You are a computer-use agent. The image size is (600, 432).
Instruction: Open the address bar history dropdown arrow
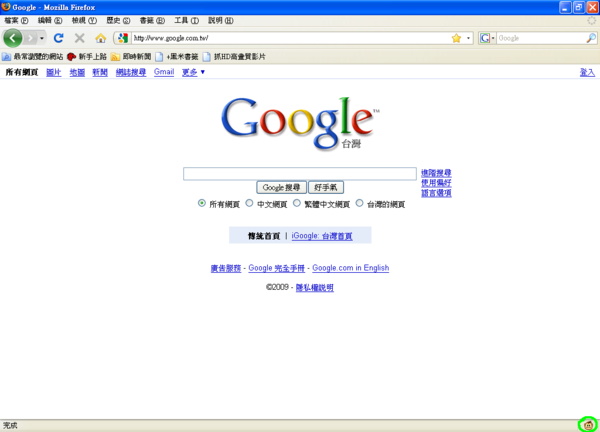click(468, 38)
